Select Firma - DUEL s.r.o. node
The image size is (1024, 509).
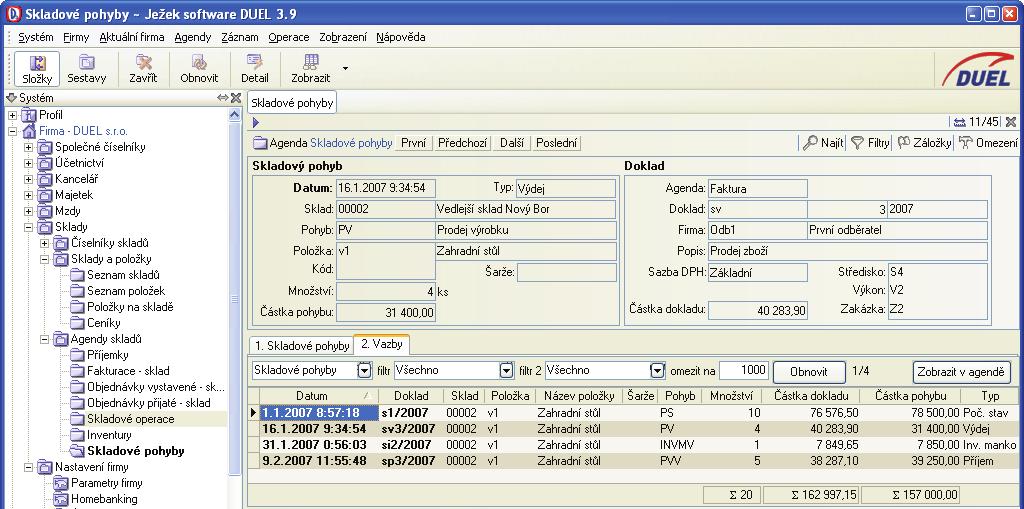tap(83, 131)
